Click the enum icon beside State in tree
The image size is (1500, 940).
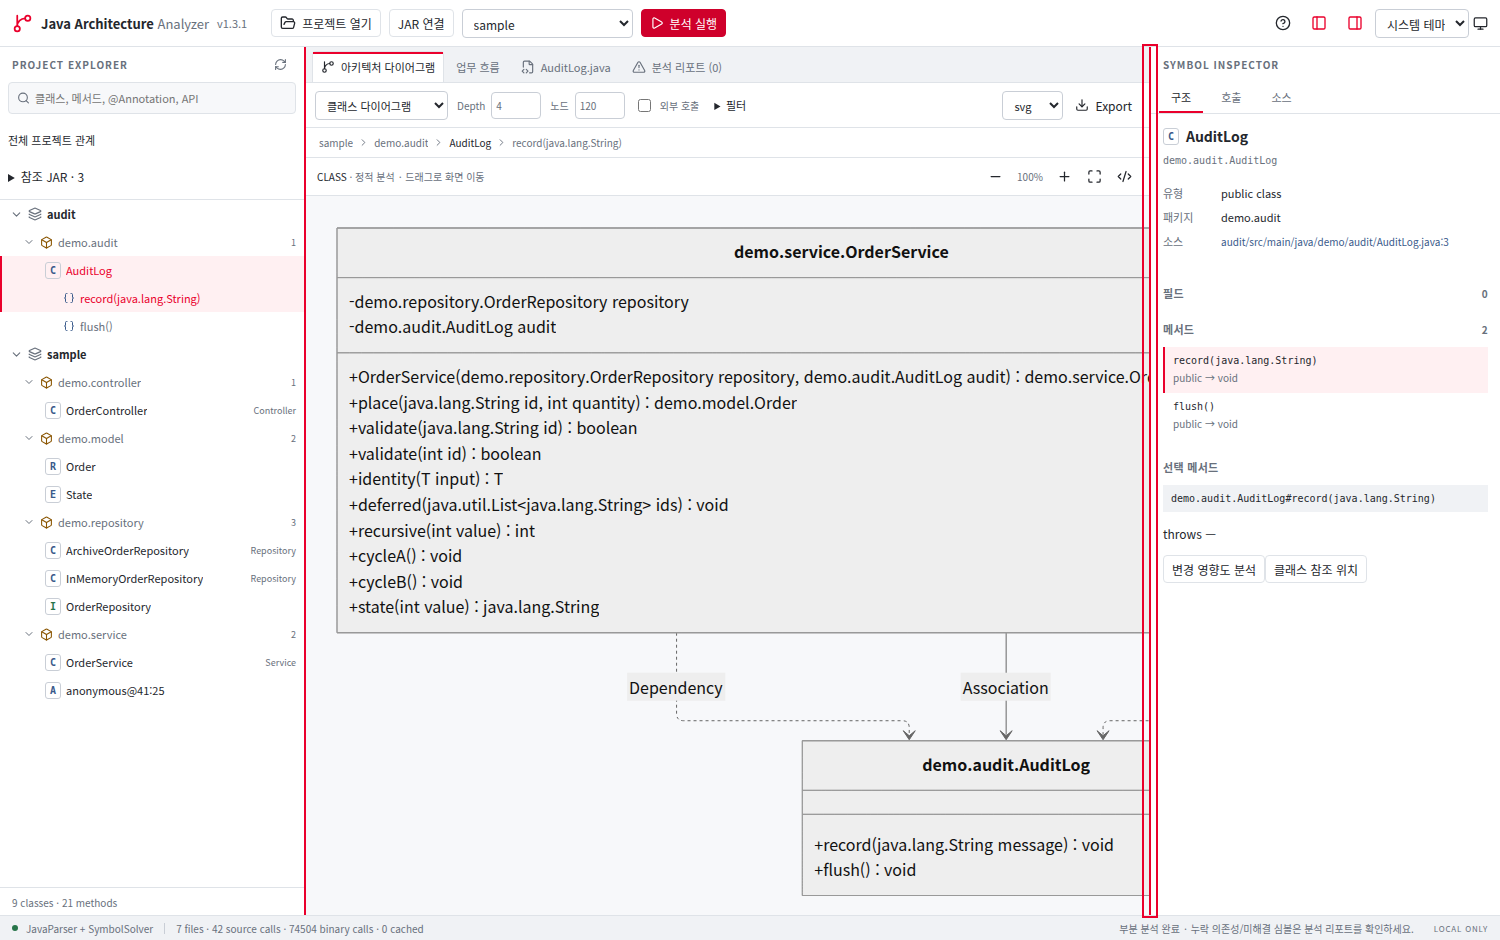pyautogui.click(x=53, y=495)
